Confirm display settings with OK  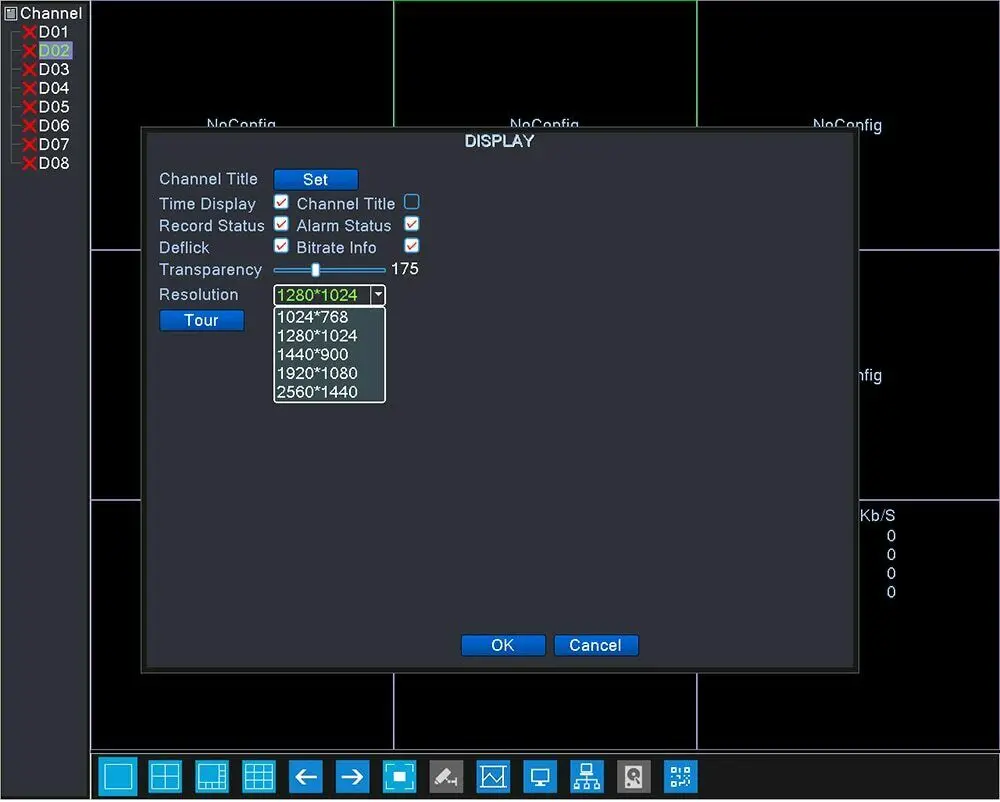pos(503,646)
